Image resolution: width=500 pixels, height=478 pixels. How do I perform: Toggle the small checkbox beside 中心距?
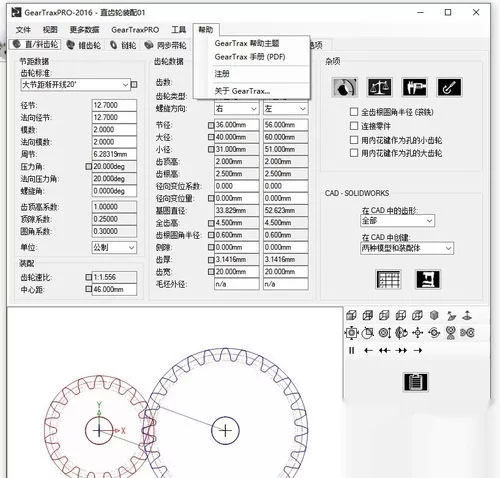88,289
